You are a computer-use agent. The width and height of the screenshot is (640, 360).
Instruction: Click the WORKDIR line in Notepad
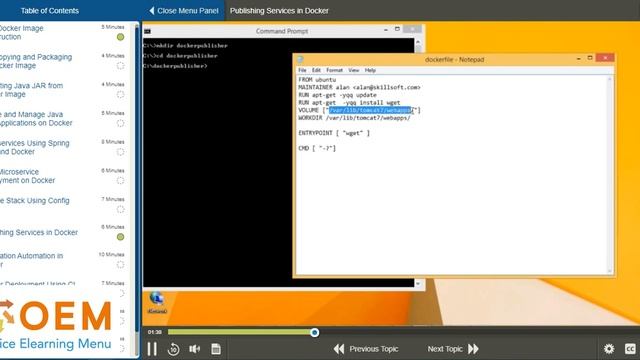click(x=354, y=118)
